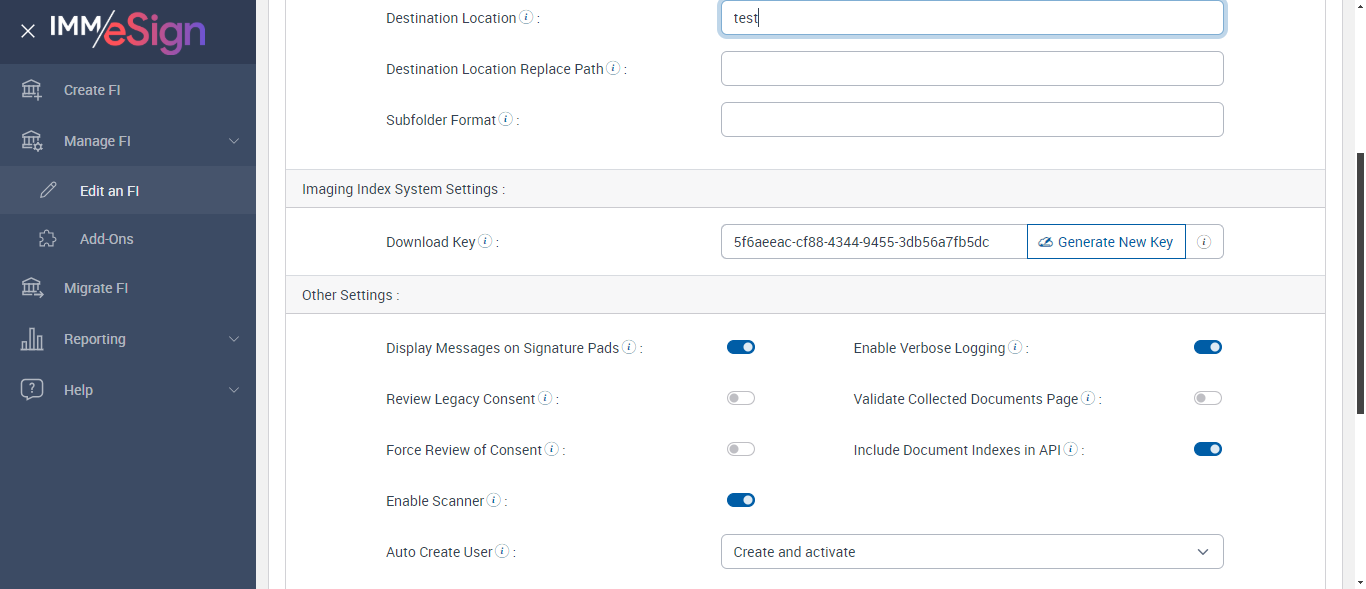Image resolution: width=1366 pixels, height=589 pixels.
Task: Click the info icon right of Generate New Key
Action: [x=1204, y=242]
